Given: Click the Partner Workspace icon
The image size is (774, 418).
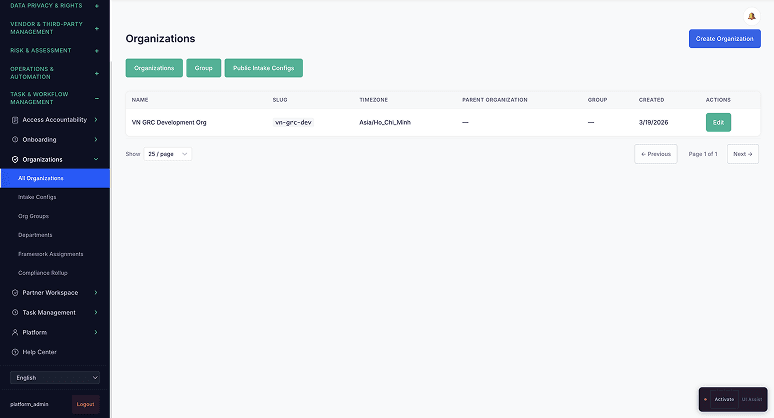Looking at the screenshot, I should coord(15,293).
